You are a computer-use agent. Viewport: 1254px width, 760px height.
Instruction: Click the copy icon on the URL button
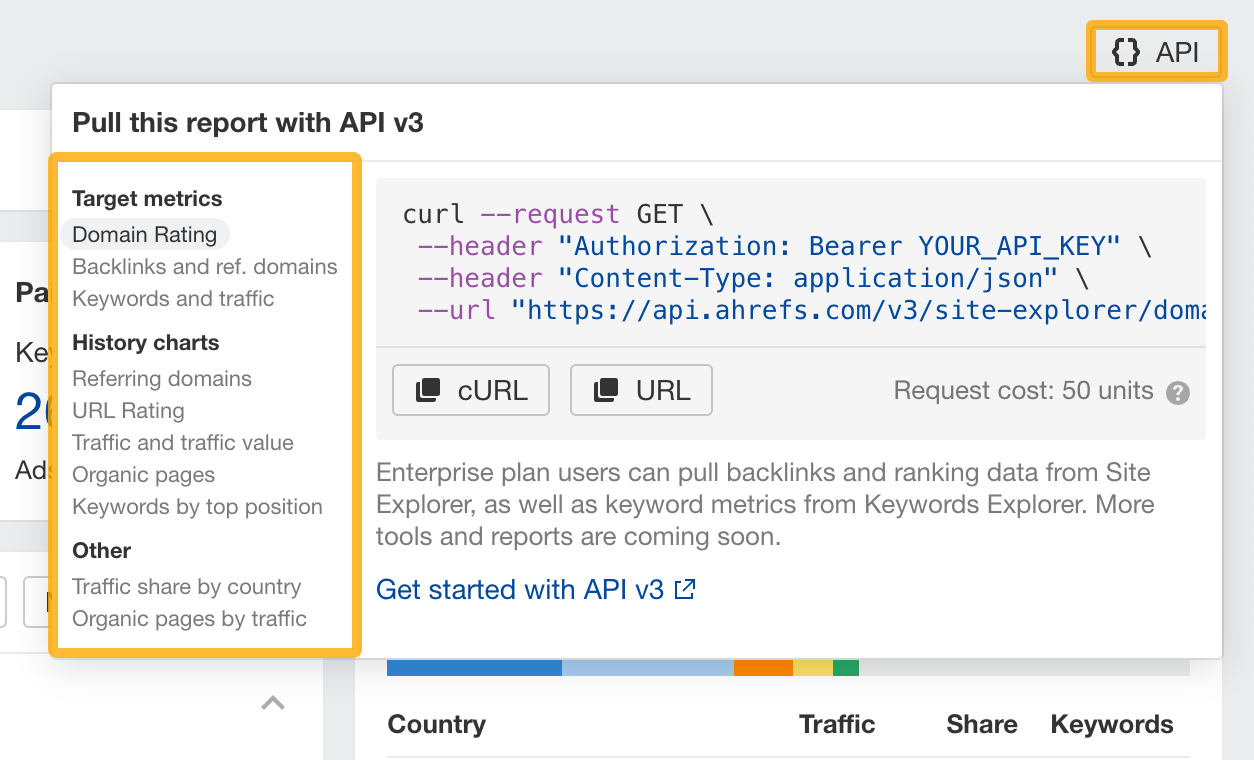pos(607,390)
